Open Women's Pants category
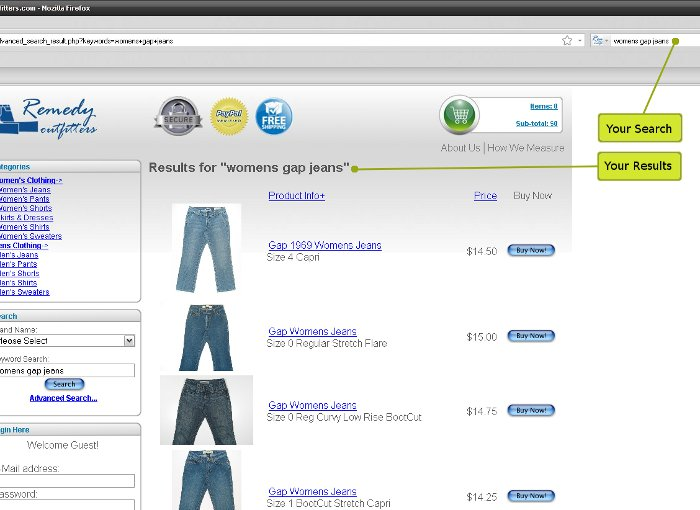This screenshot has width=700, height=510. (24, 199)
